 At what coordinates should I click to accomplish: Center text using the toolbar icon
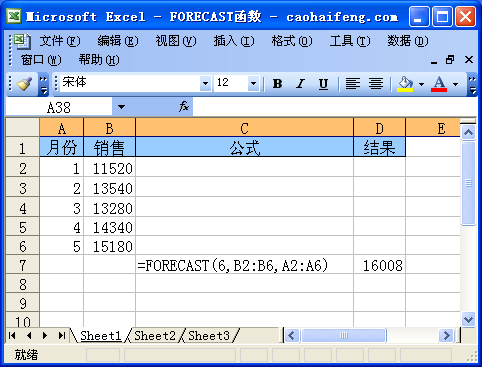[376, 84]
